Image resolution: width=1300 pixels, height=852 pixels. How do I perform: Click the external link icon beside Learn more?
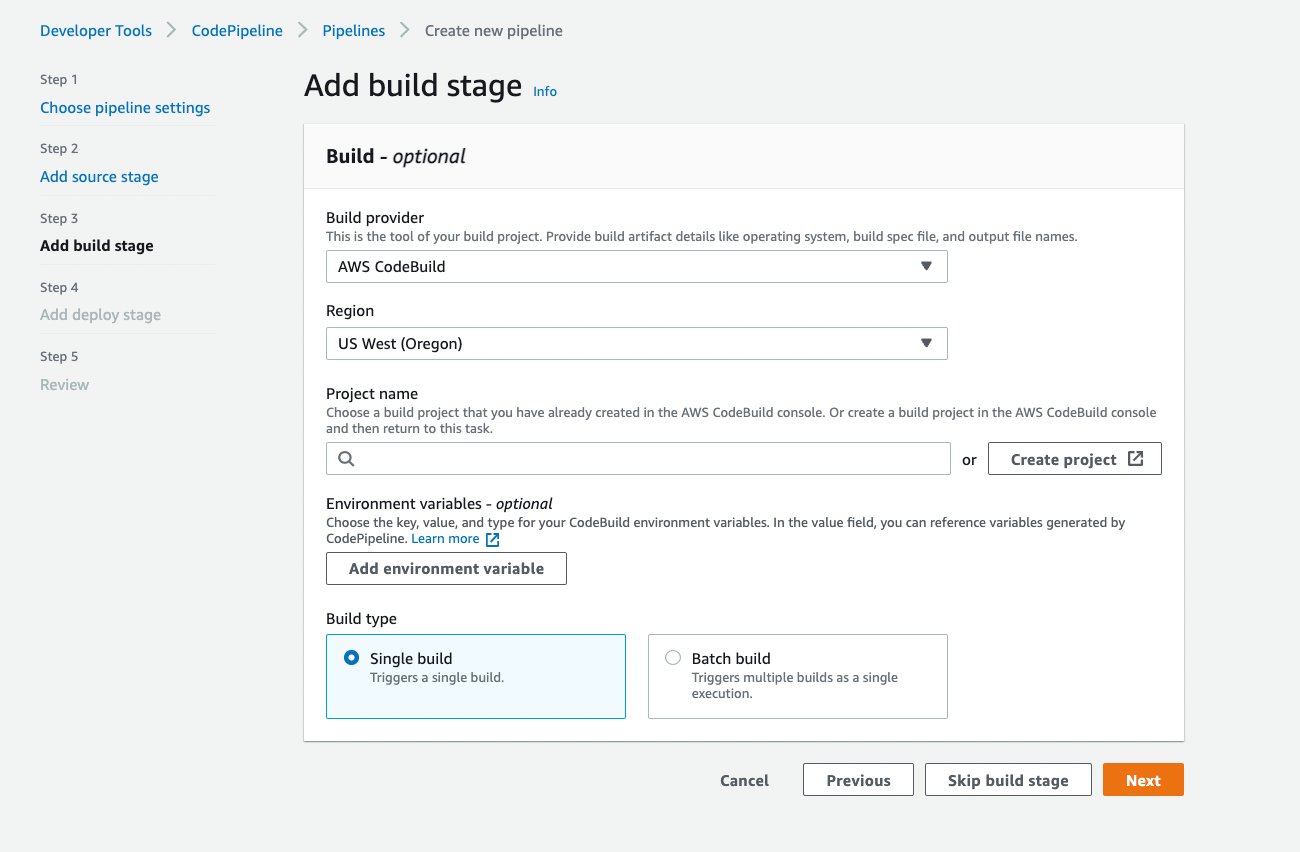492,539
